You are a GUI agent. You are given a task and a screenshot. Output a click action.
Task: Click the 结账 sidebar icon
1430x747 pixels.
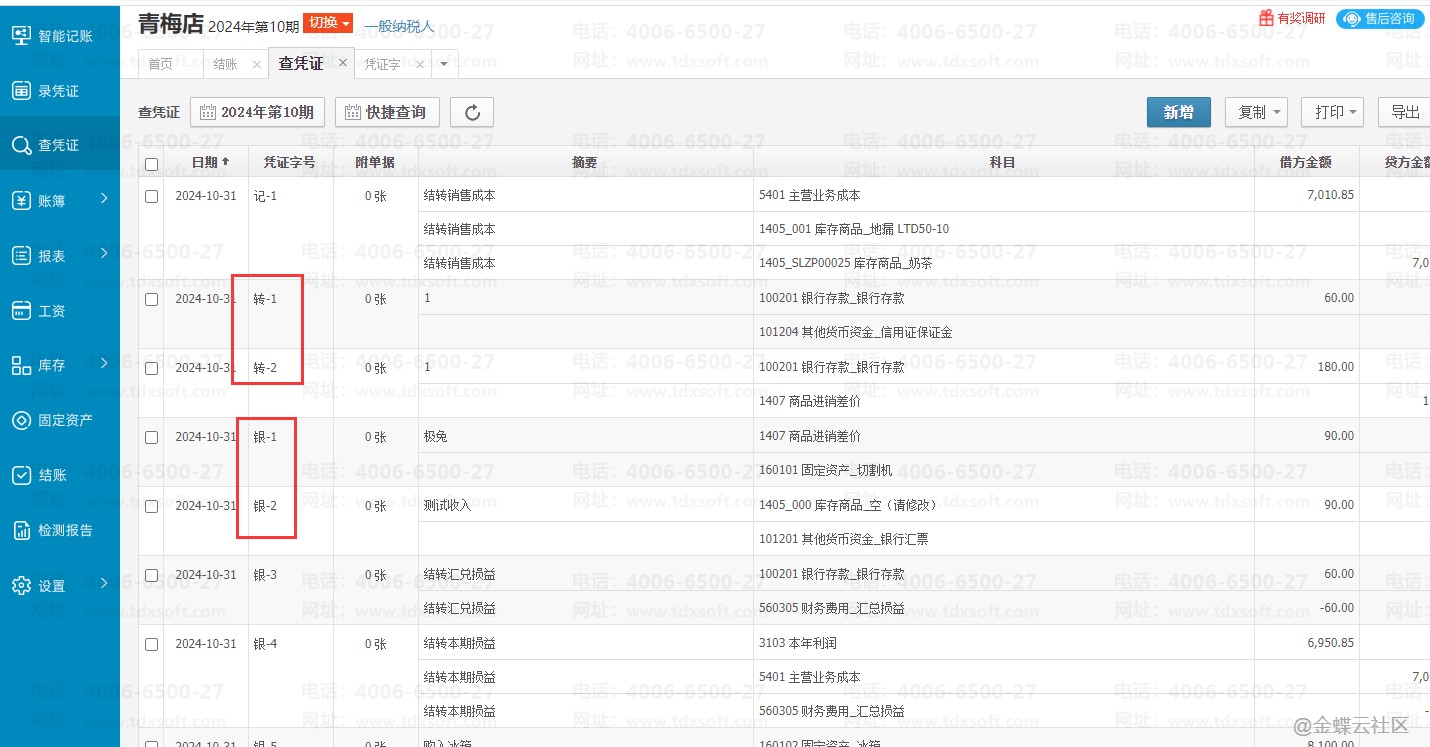(x=22, y=476)
